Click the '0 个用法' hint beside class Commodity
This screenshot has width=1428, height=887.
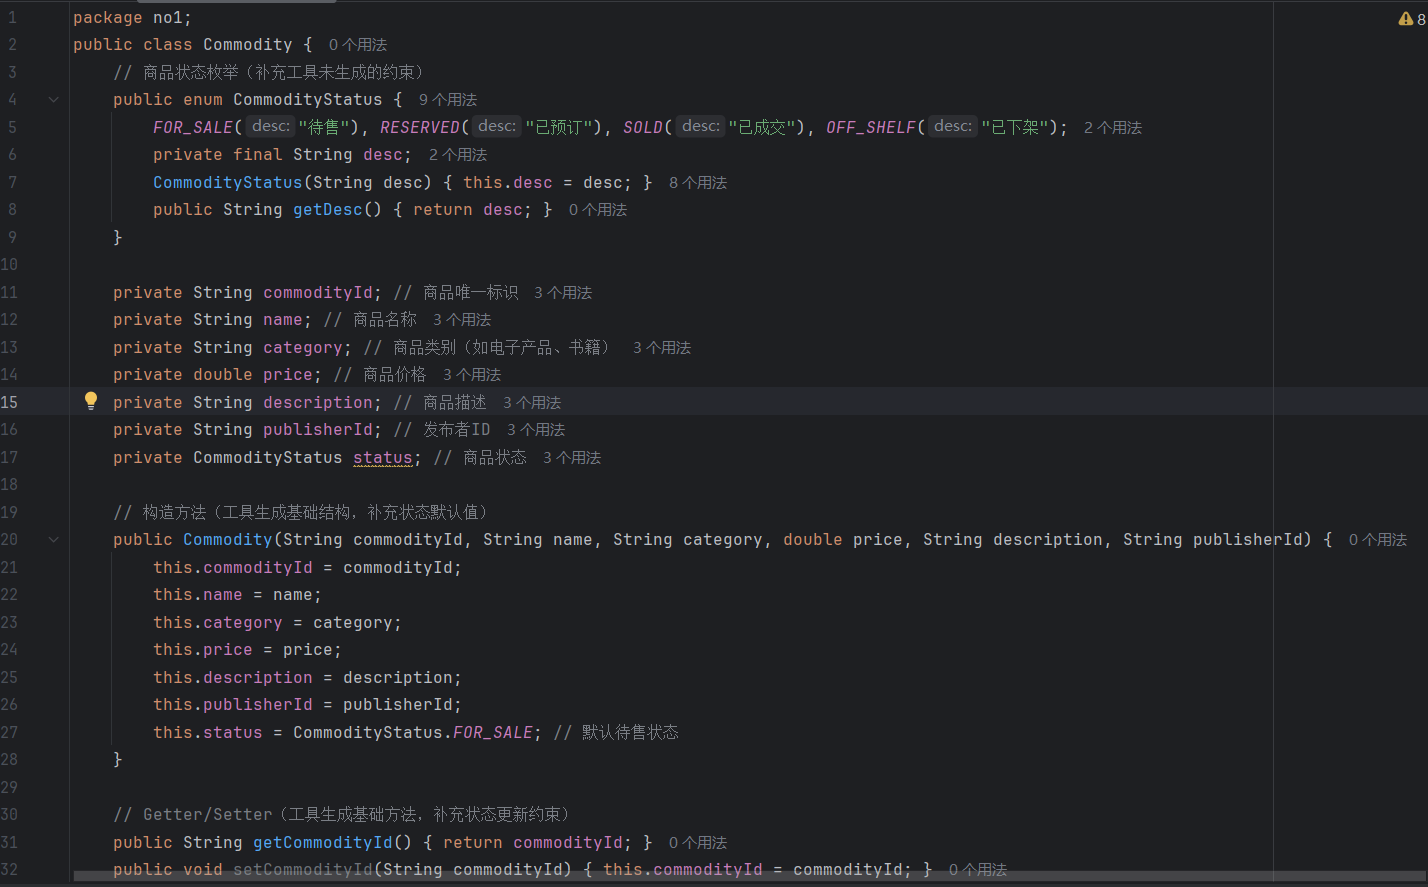358,45
